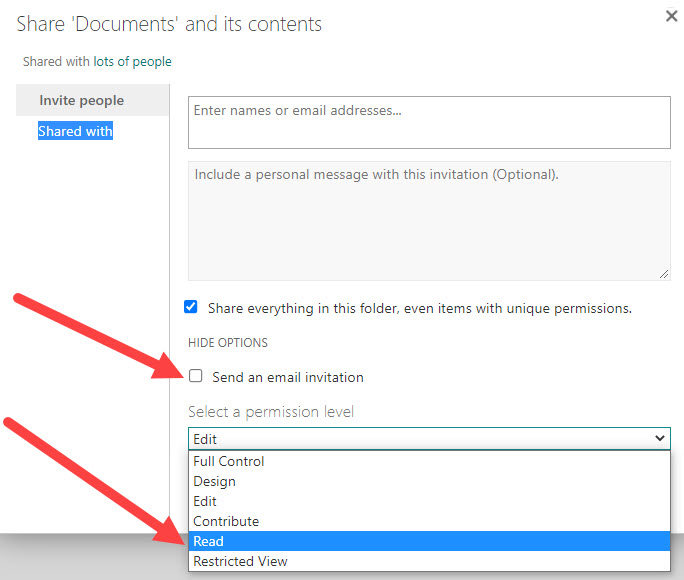Enable Send an email invitation checkbox

coord(195,376)
